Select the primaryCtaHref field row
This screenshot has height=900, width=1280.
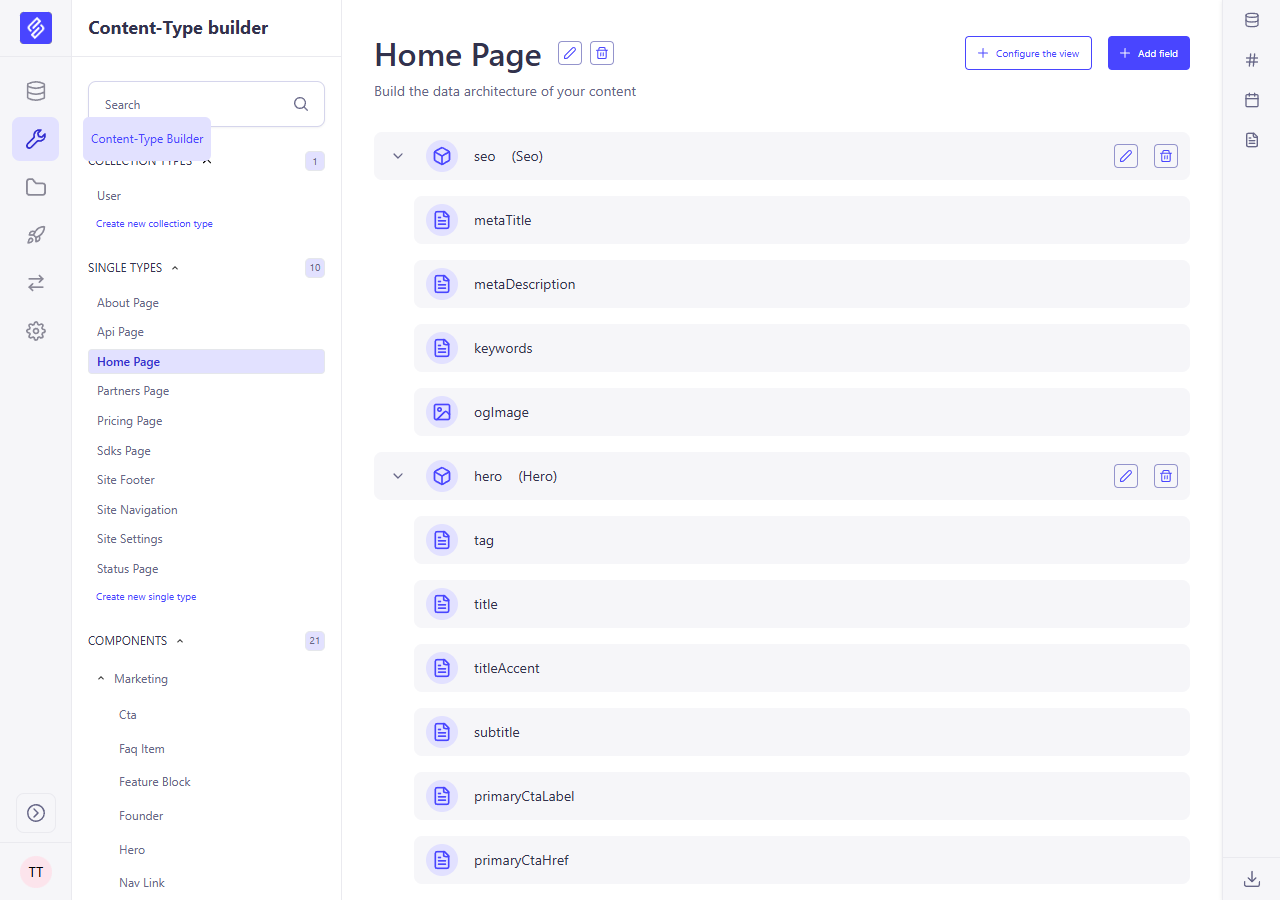802,860
